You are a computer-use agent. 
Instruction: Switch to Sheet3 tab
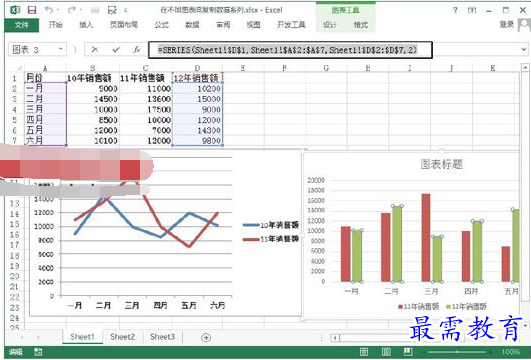162,337
